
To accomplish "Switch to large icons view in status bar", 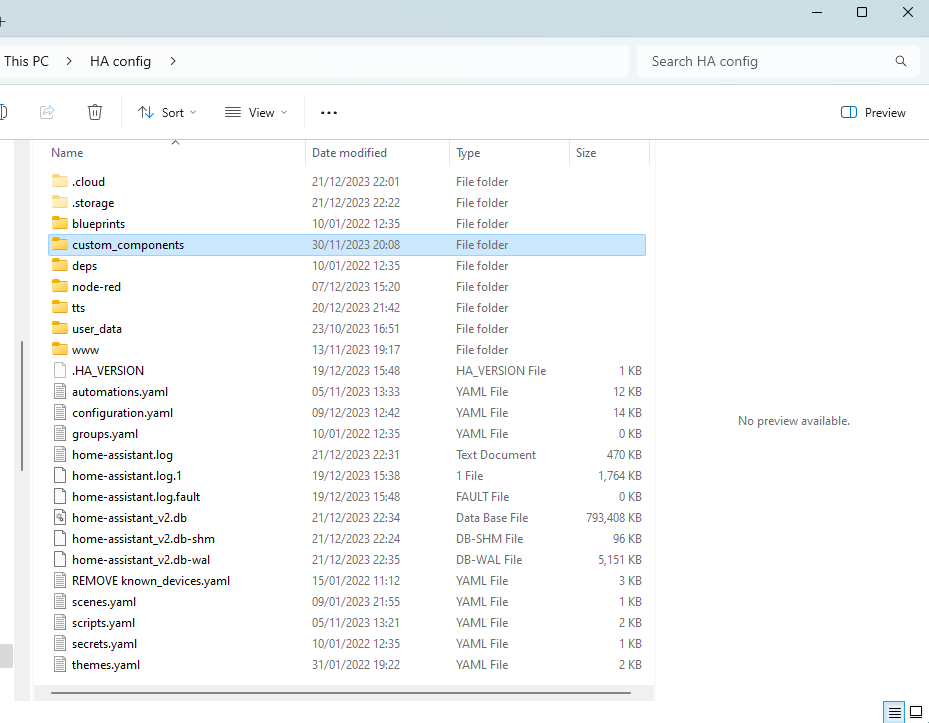I will tap(916, 712).
